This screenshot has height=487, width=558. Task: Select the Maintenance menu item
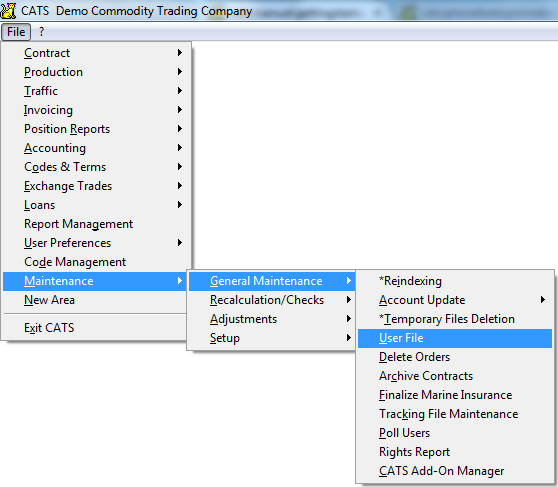click(94, 281)
